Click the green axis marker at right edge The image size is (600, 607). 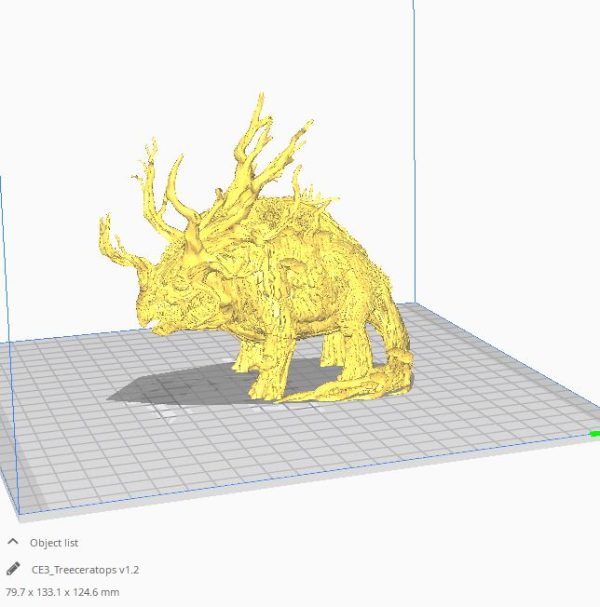click(x=595, y=434)
